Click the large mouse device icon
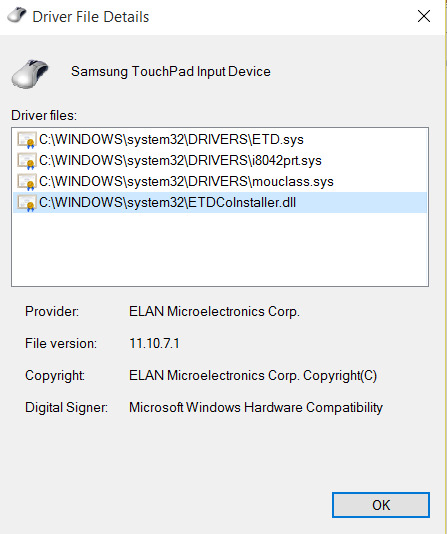Image resolution: width=447 pixels, height=534 pixels. (30, 74)
